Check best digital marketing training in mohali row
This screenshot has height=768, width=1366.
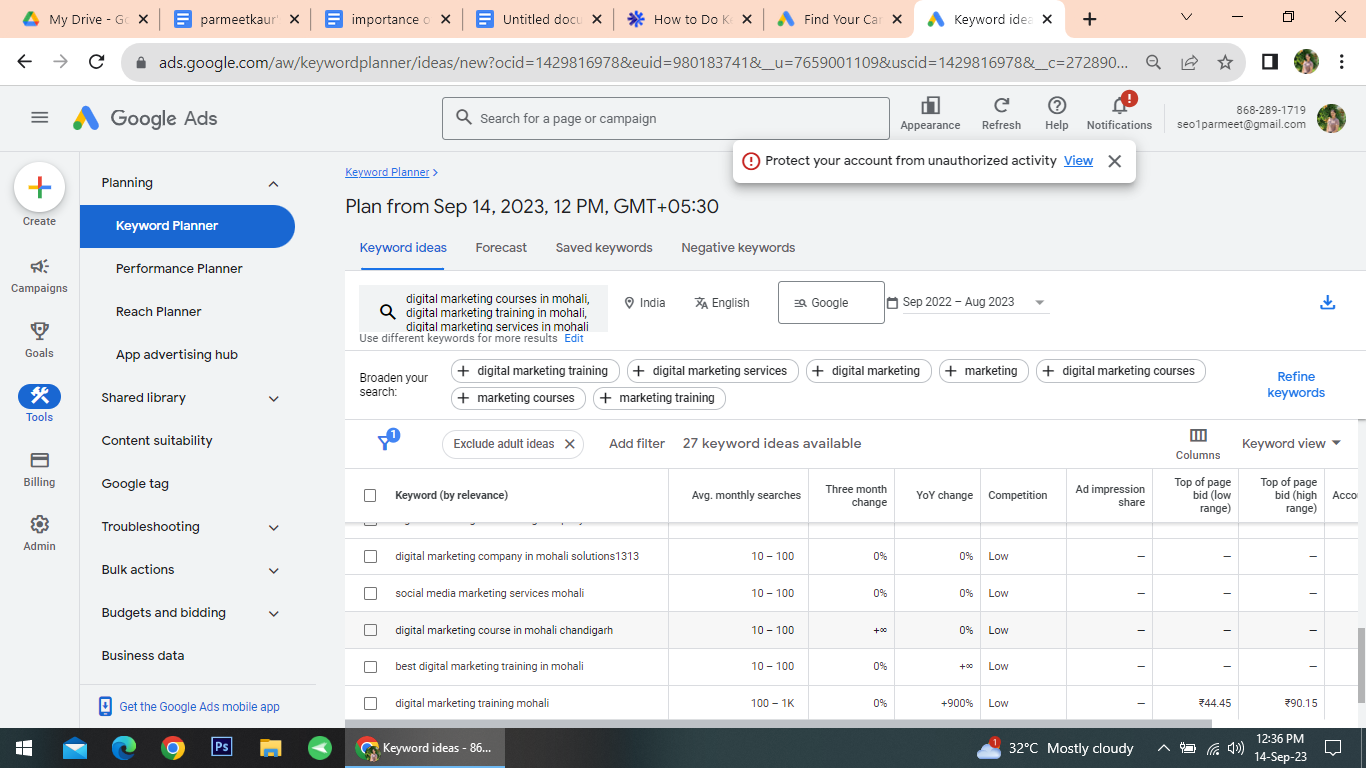[370, 666]
